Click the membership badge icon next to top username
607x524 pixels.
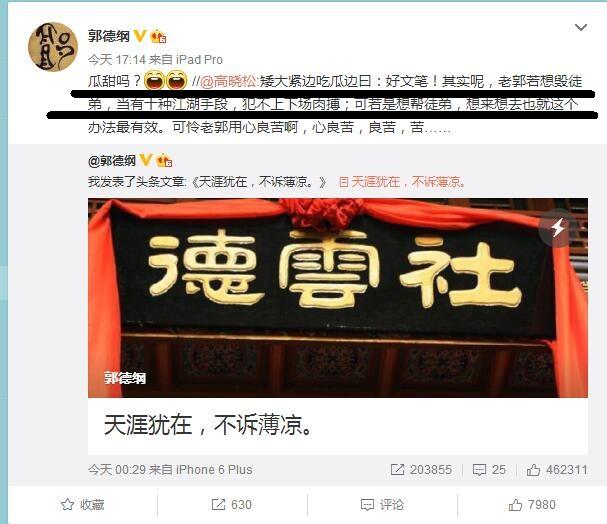coord(158,36)
